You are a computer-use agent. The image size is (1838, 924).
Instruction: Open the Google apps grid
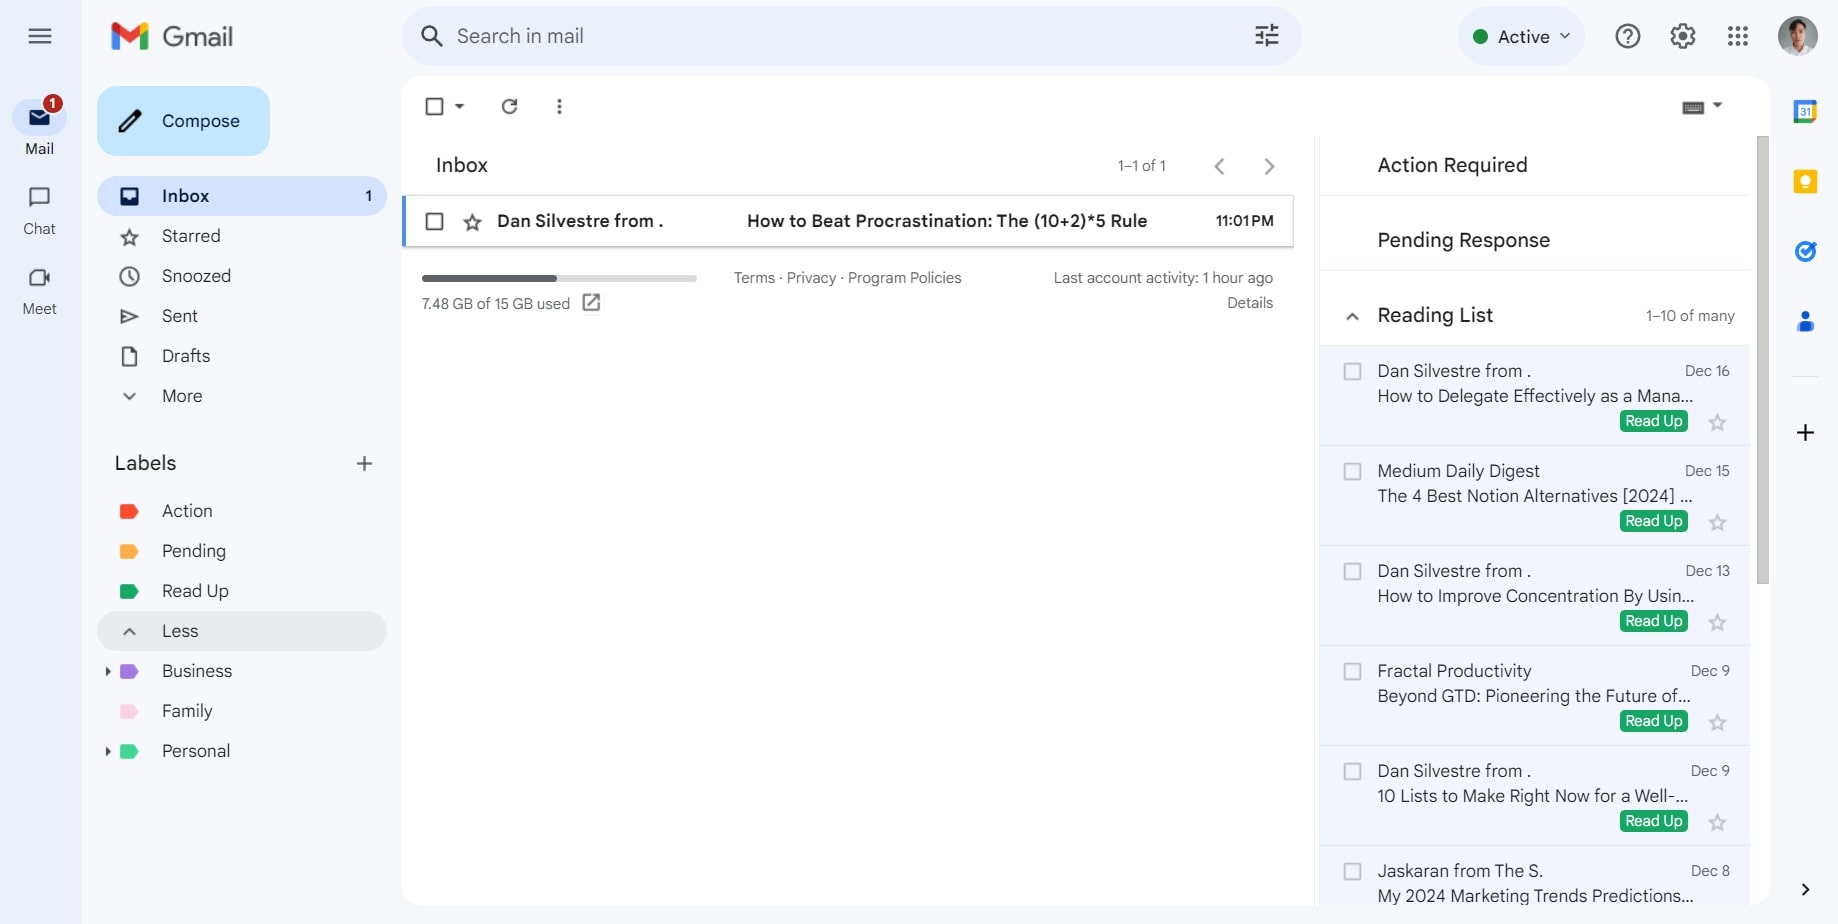tap(1737, 36)
